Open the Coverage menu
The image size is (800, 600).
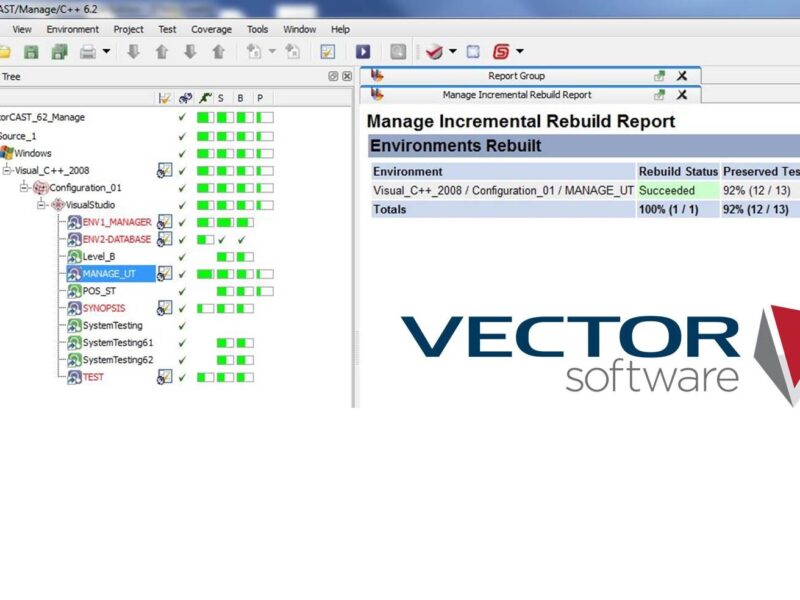coord(211,29)
